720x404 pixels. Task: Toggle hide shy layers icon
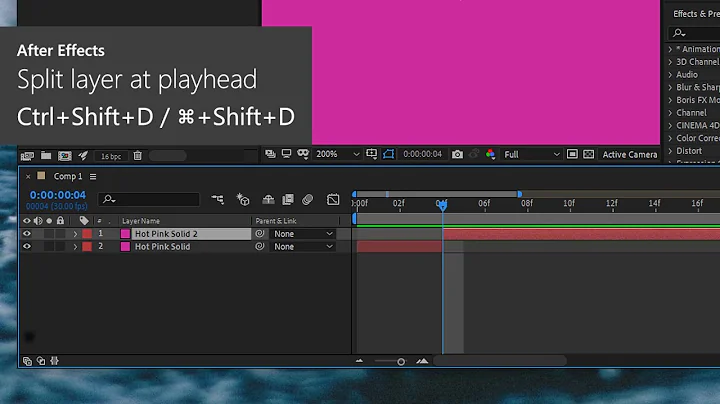[x=268, y=199]
